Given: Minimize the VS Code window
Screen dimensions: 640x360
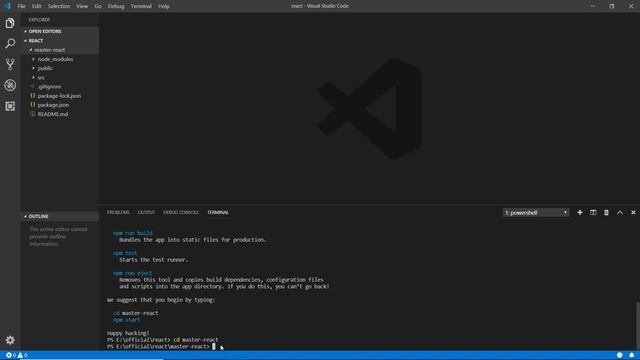Looking at the screenshot, I should [592, 6].
